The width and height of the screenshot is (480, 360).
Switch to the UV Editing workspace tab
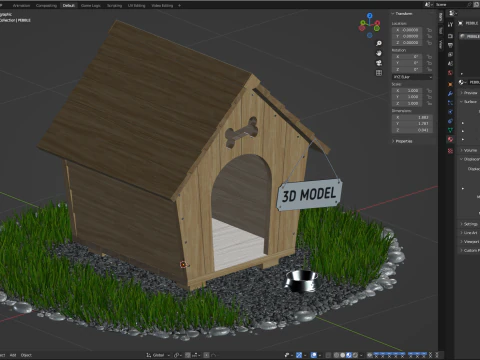pyautogui.click(x=137, y=5)
